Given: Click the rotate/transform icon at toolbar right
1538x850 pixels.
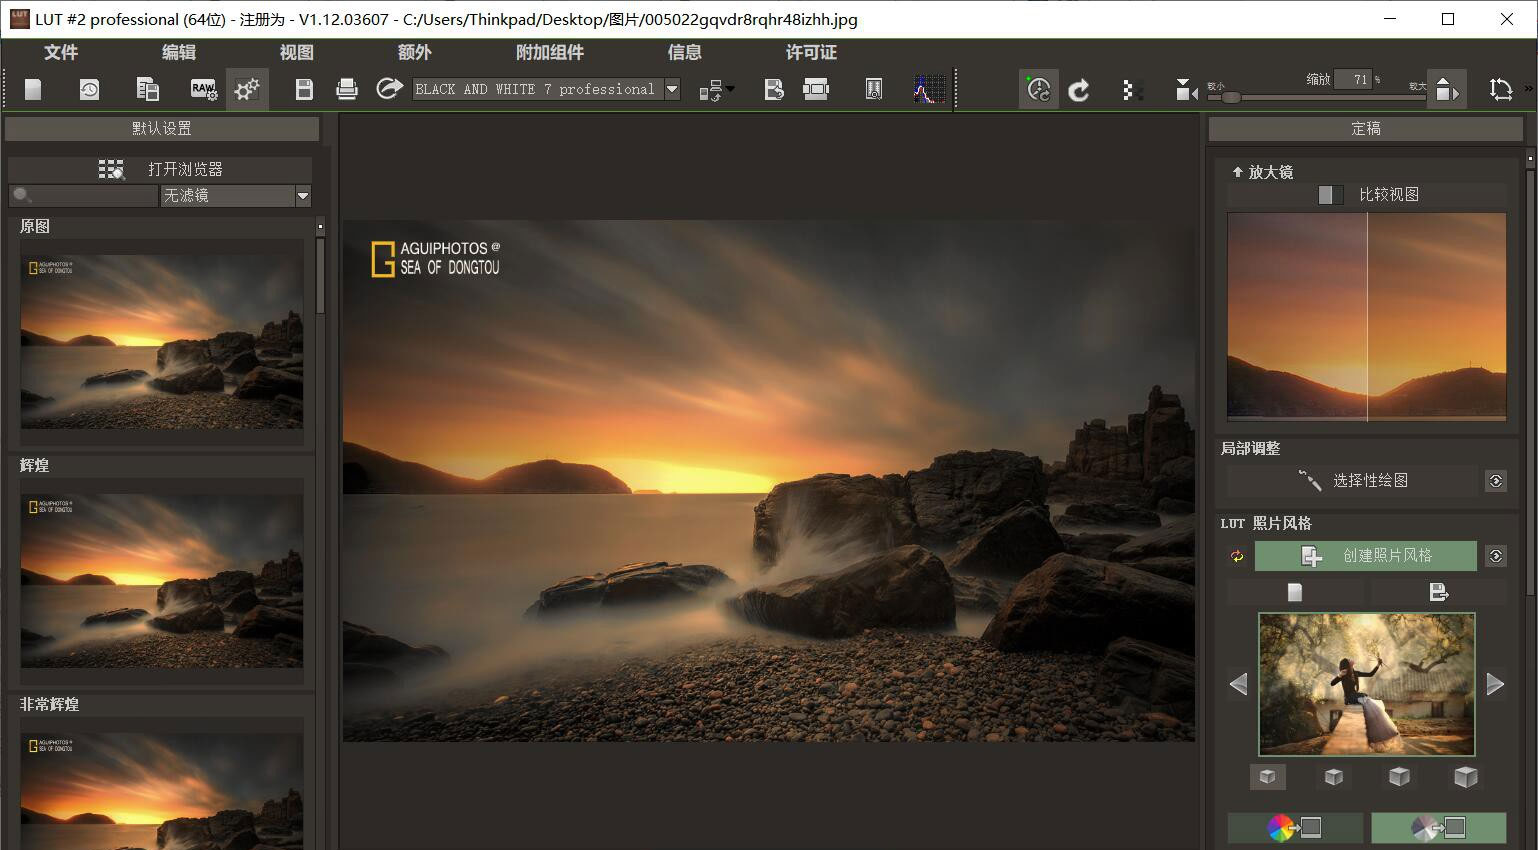Looking at the screenshot, I should tap(1500, 90).
